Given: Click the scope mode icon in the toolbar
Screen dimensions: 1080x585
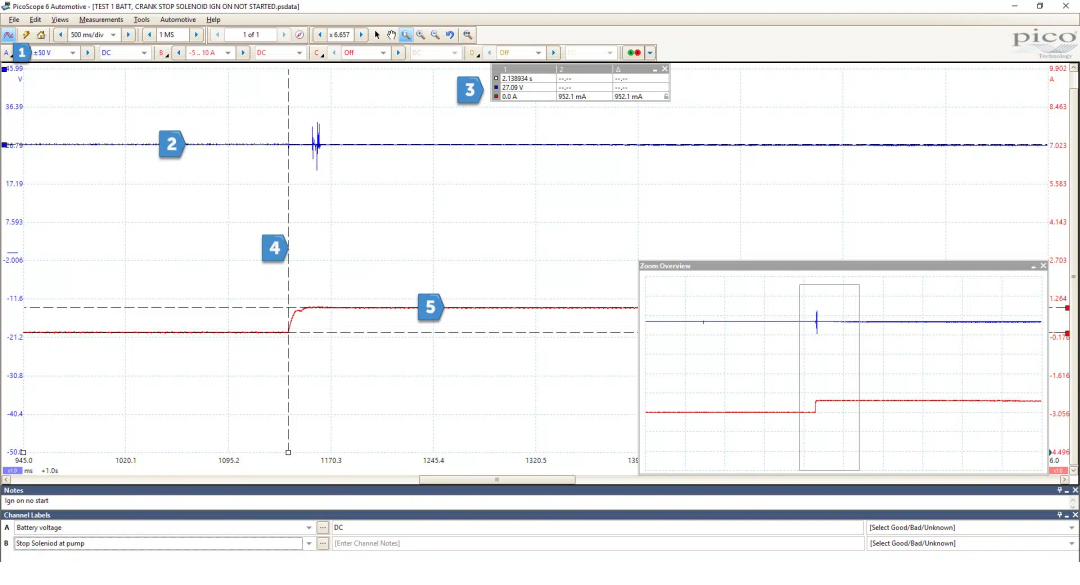Looking at the screenshot, I should click(x=8, y=34).
